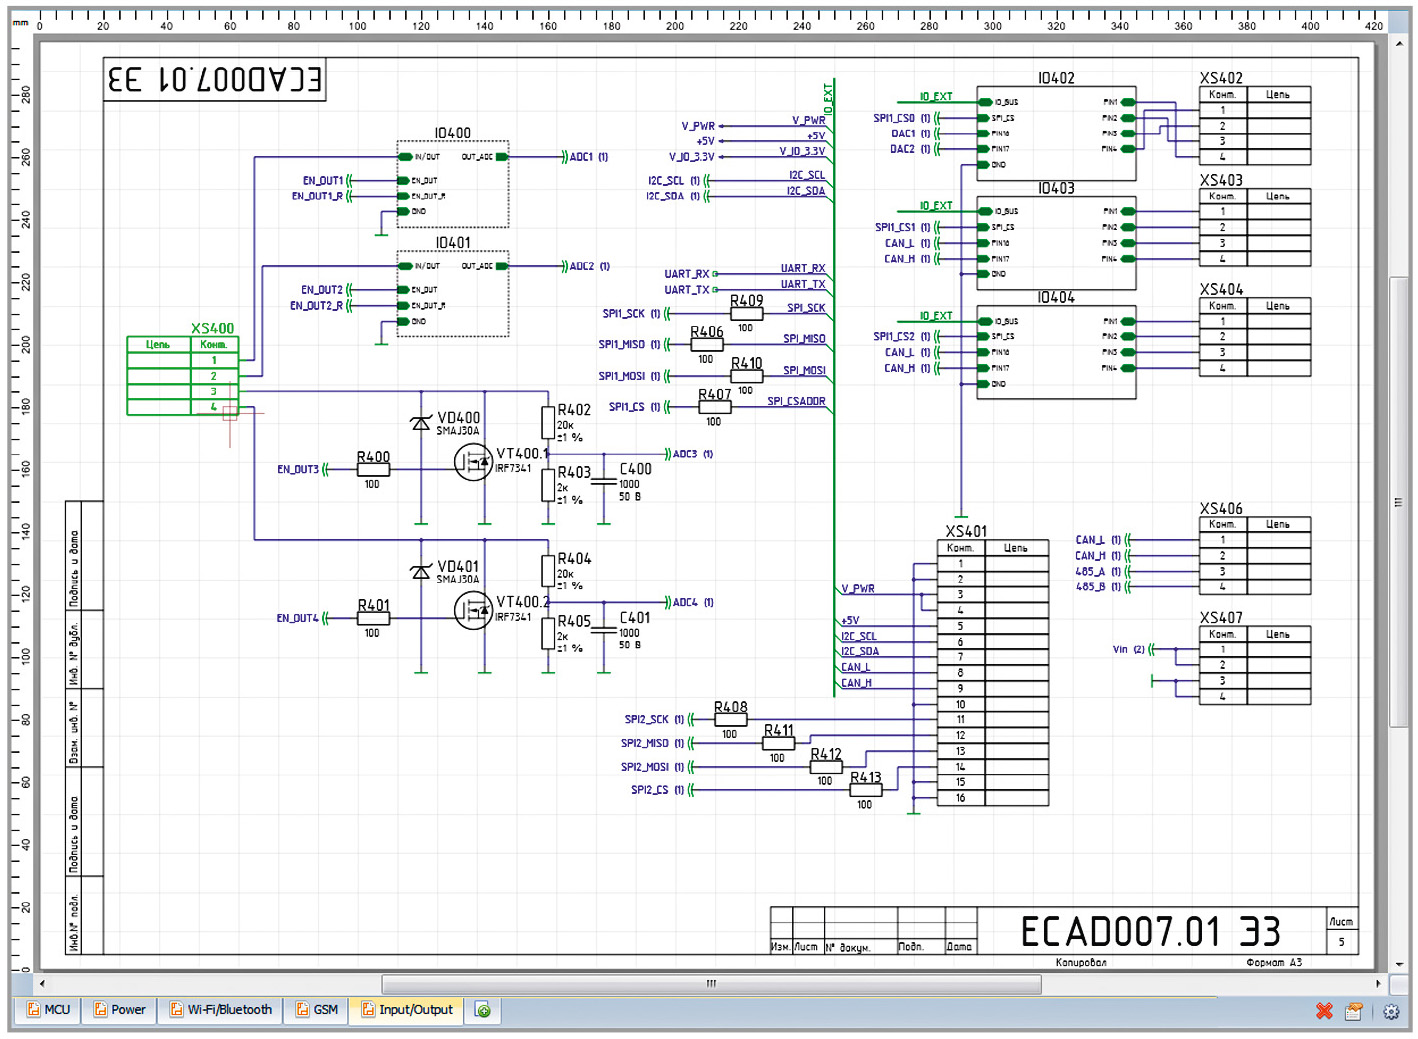This screenshot has height=1039, width=1418.
Task: Open the sheet properties icon
Action: click(x=1354, y=1011)
